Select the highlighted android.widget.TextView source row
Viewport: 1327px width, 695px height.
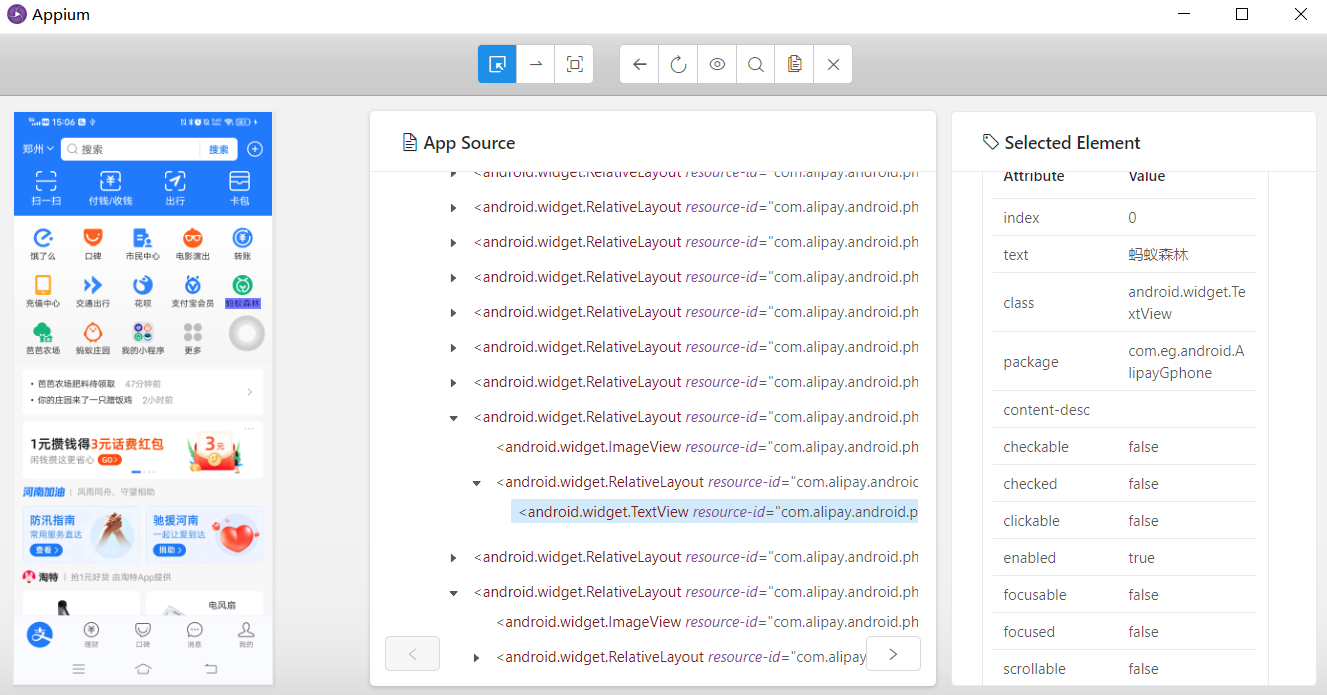tap(714, 512)
